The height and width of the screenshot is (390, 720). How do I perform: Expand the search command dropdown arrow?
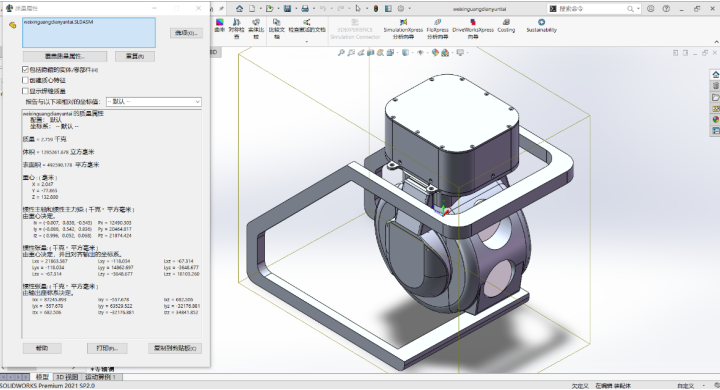638,9
